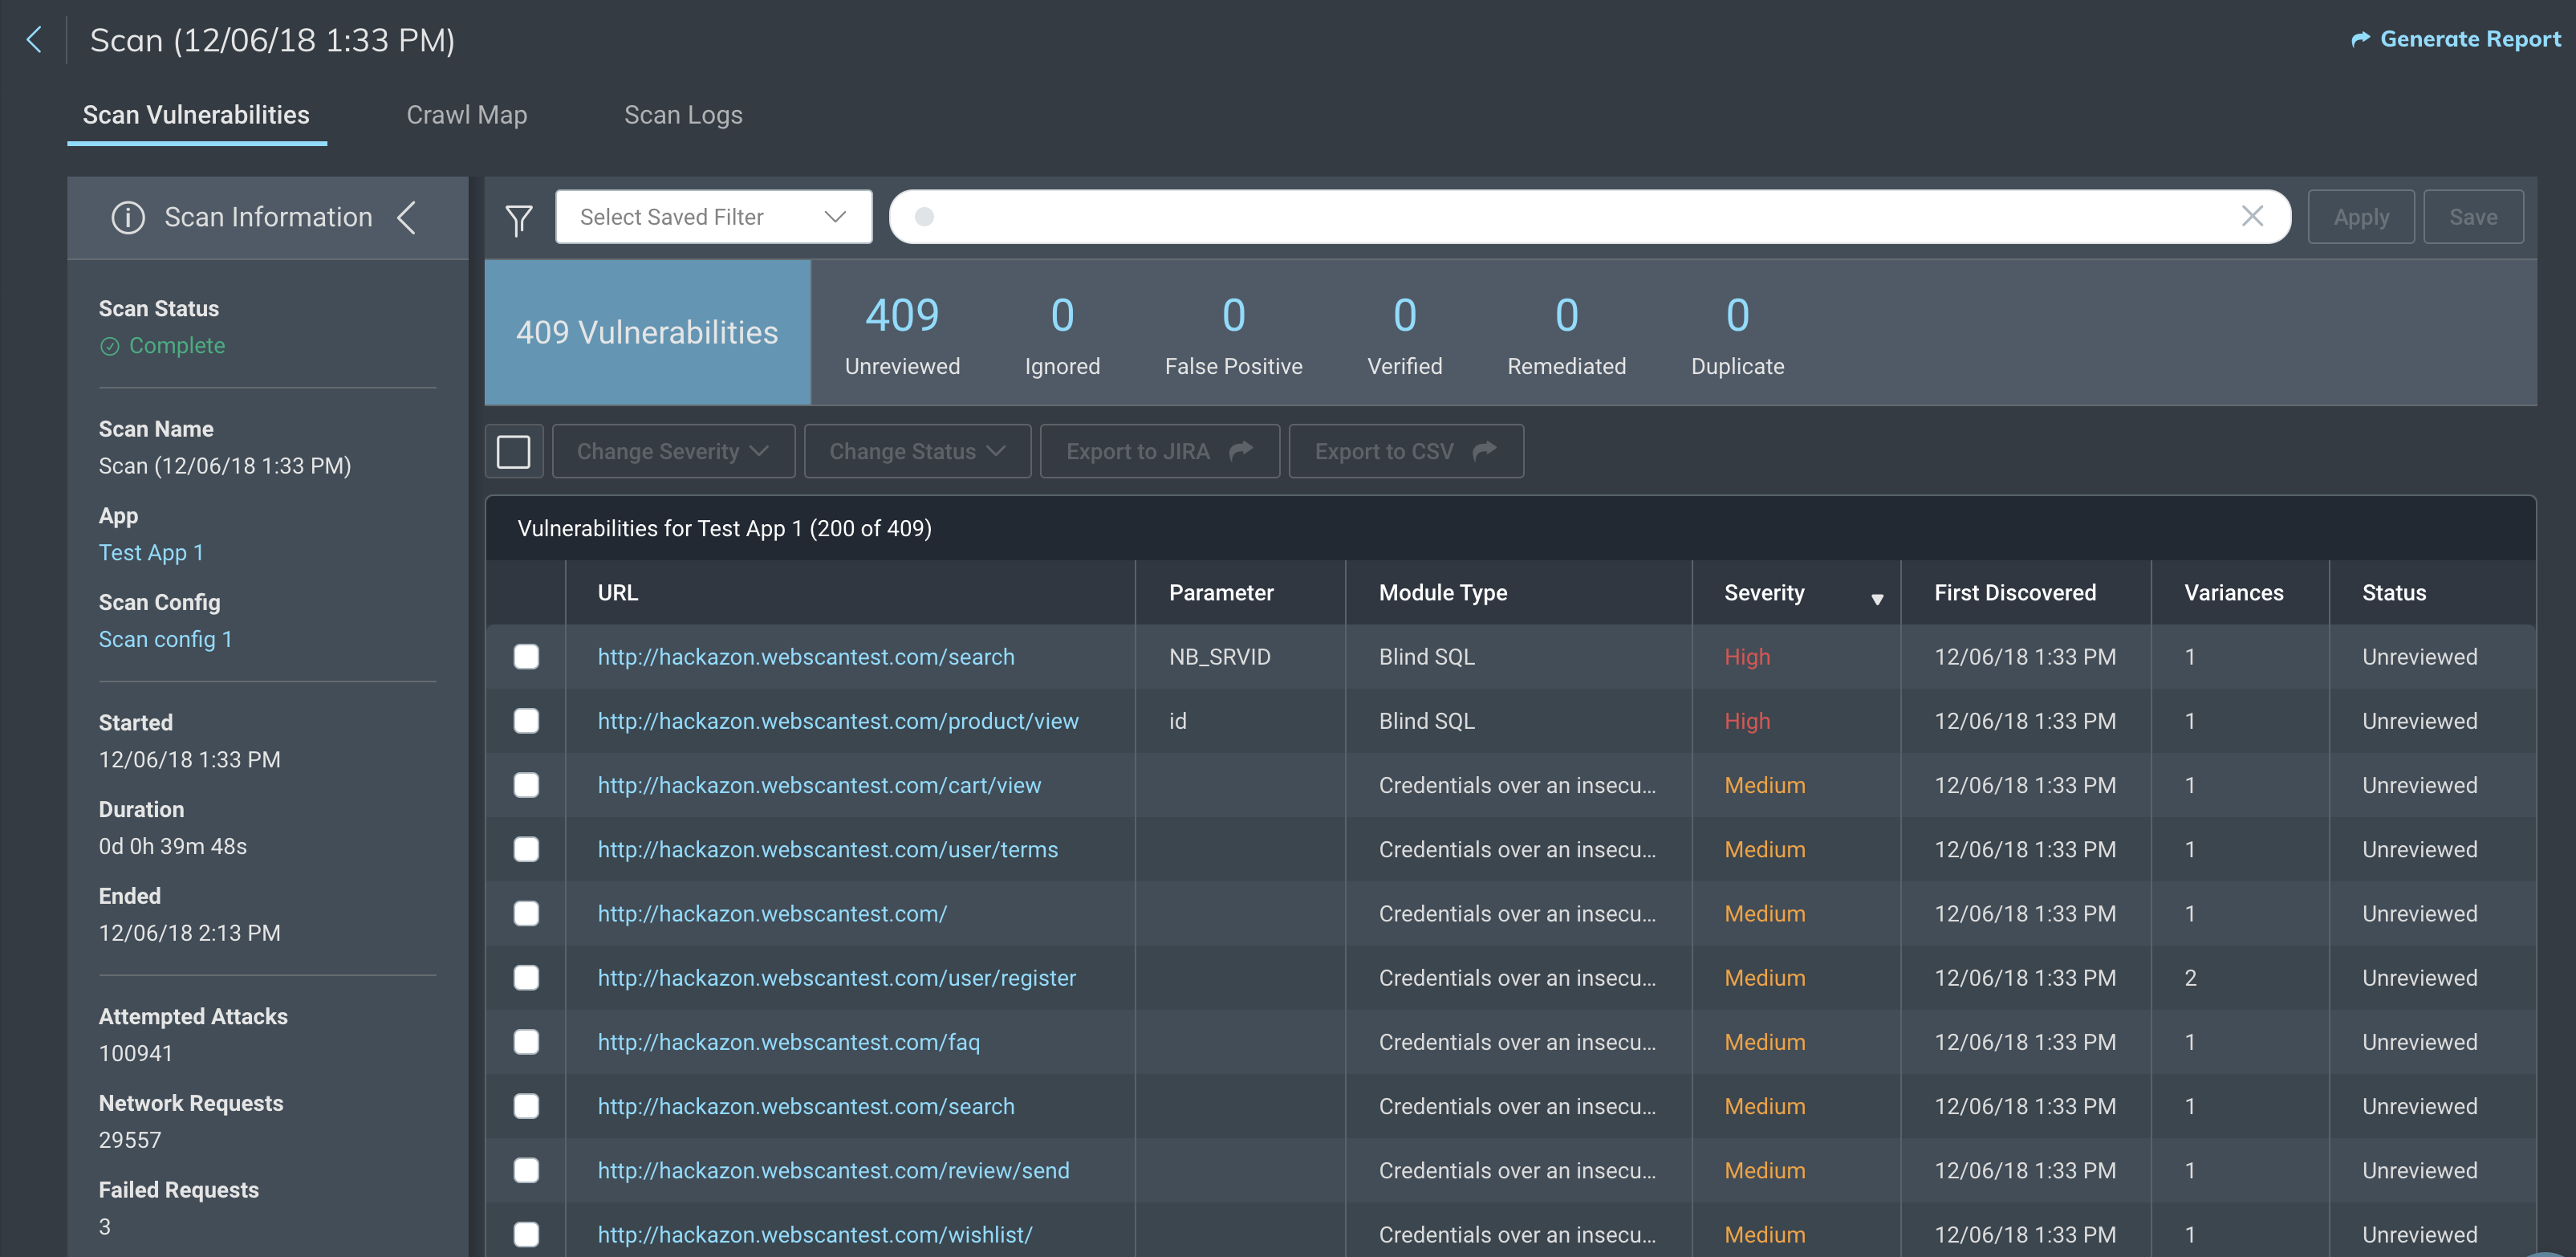Viewport: 2576px width, 1257px height.
Task: Click the Export to CSV button label
Action: point(1384,451)
